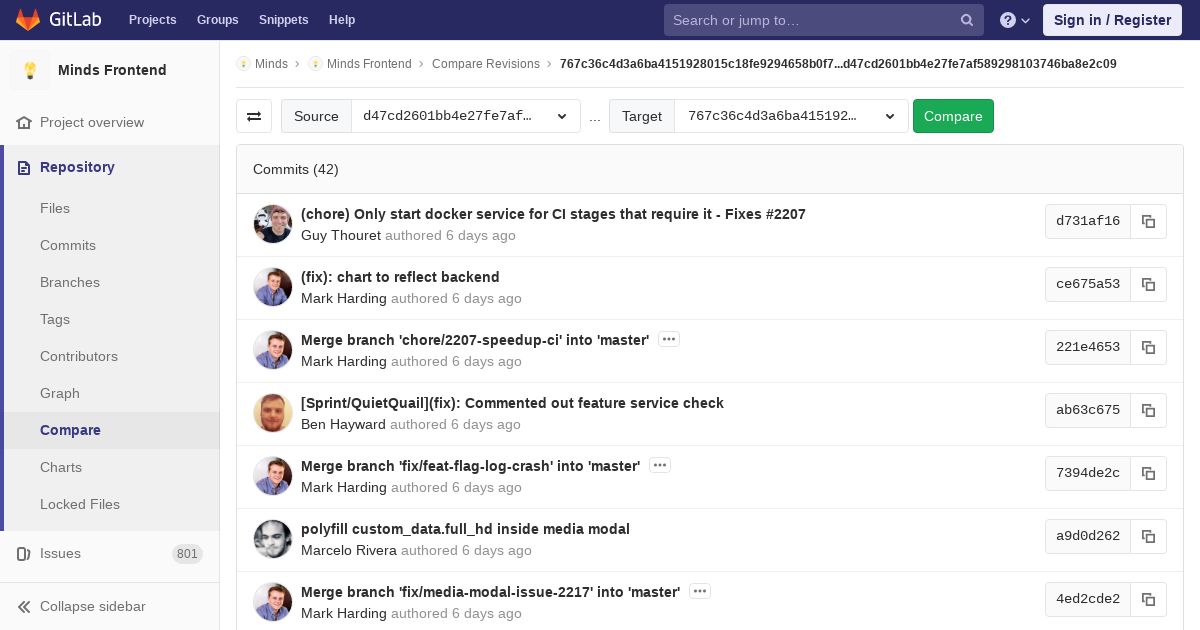This screenshot has width=1200, height=630.
Task: Click the Project overview home icon
Action: pyautogui.click(x=24, y=122)
